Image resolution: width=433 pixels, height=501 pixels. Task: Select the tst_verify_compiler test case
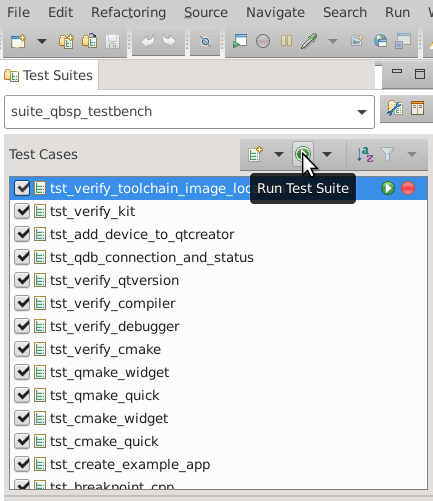(218, 303)
